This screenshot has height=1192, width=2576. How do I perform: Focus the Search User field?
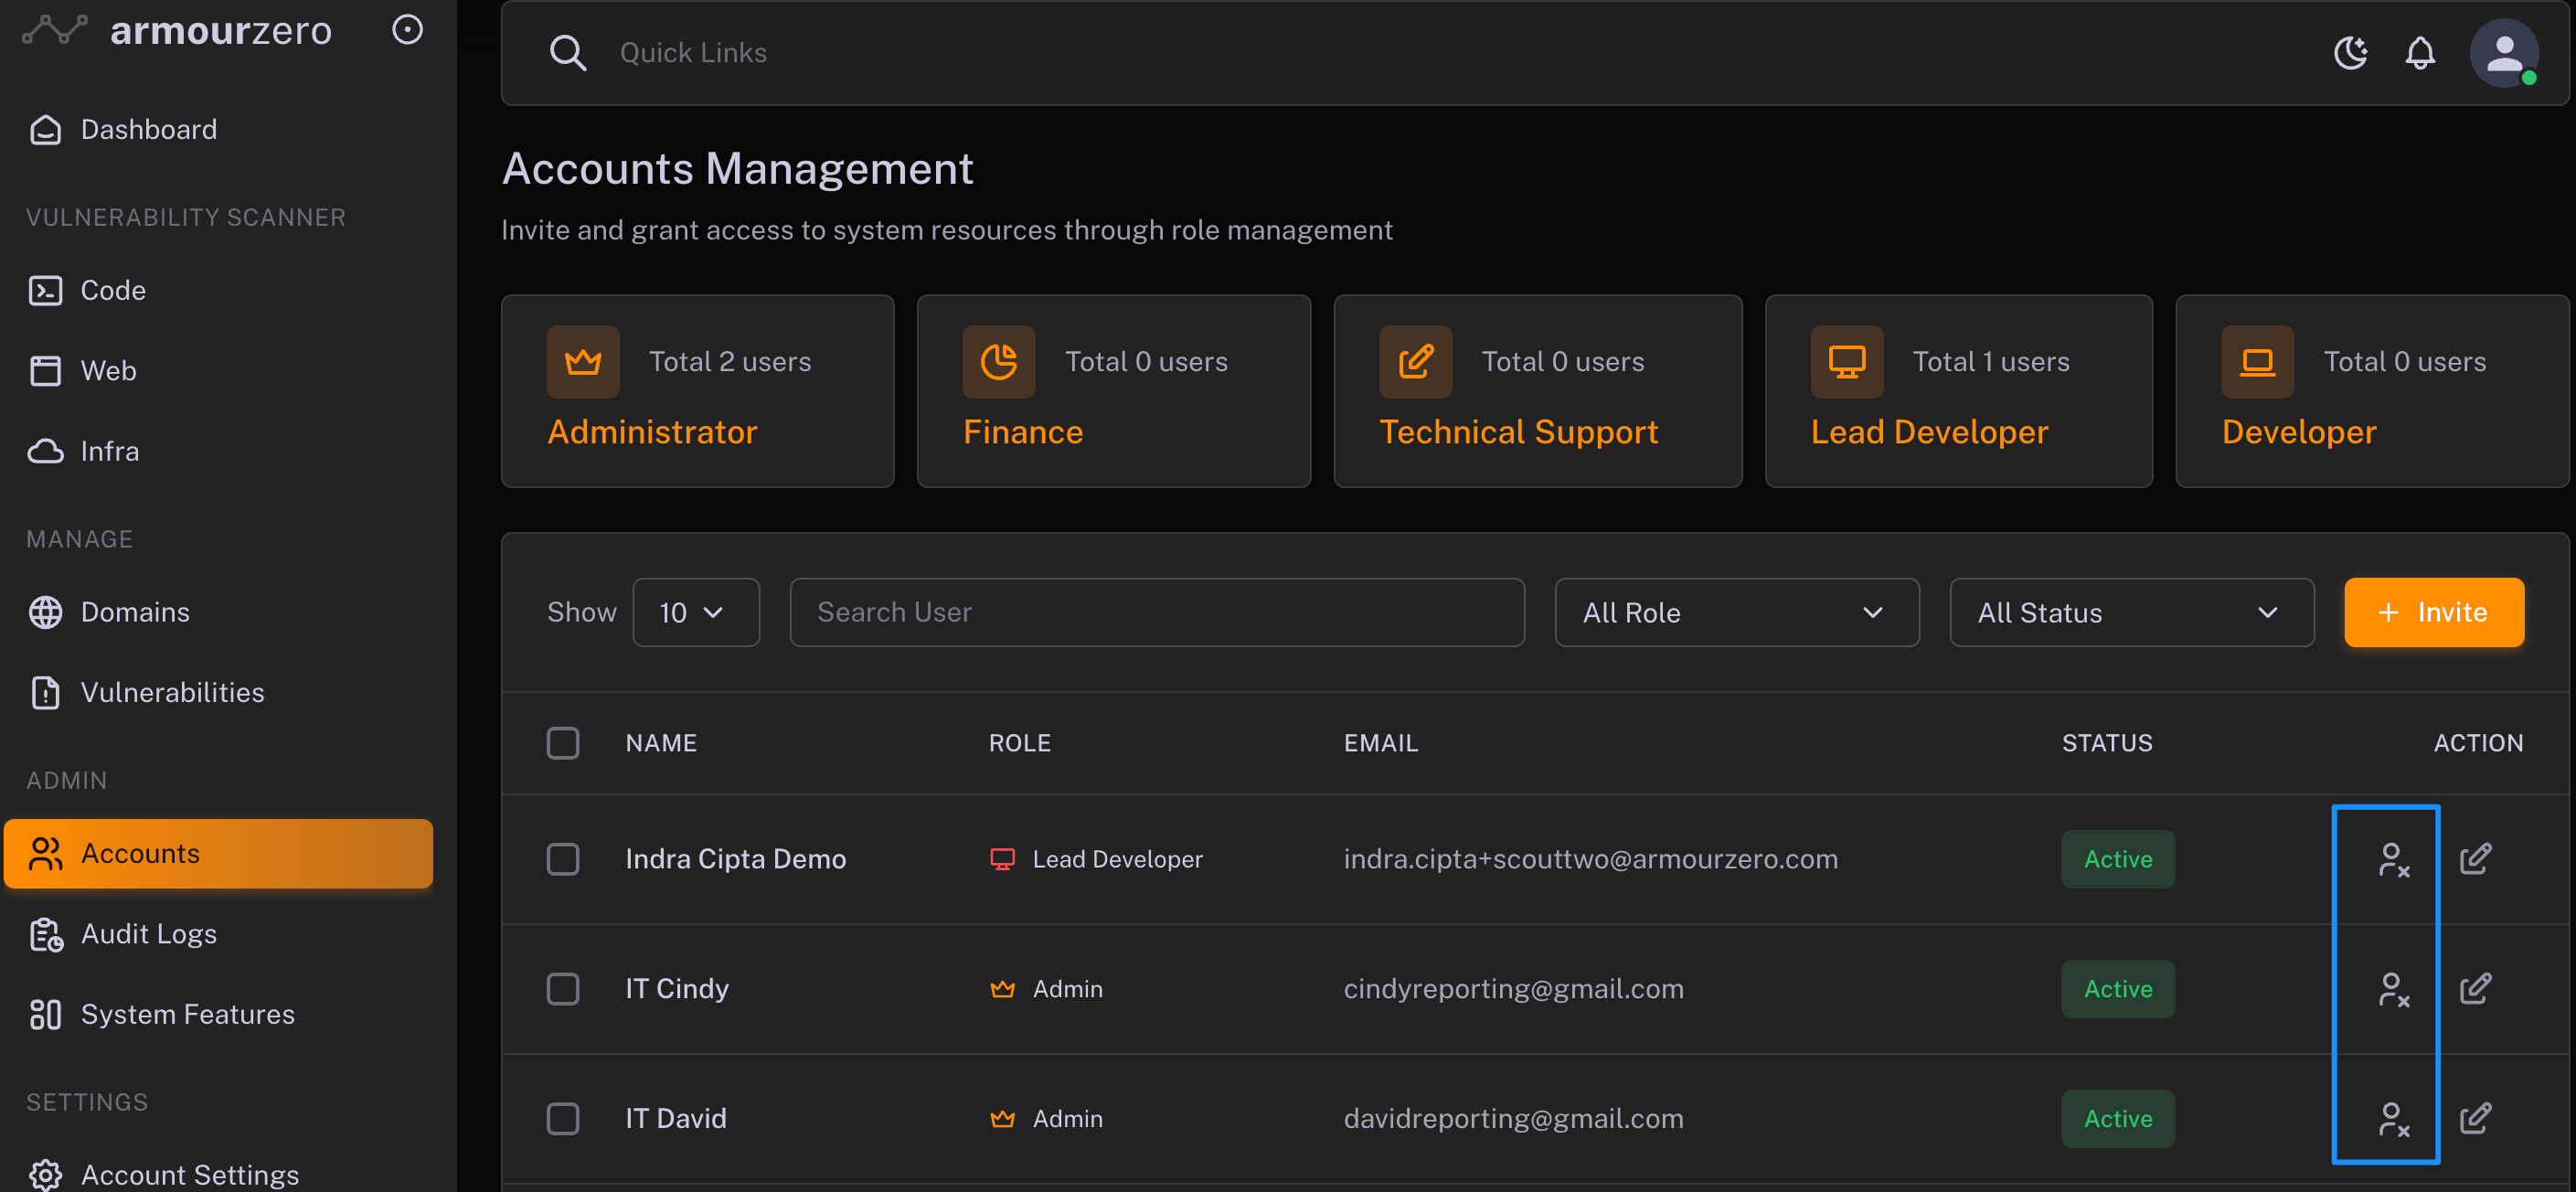pos(1156,612)
